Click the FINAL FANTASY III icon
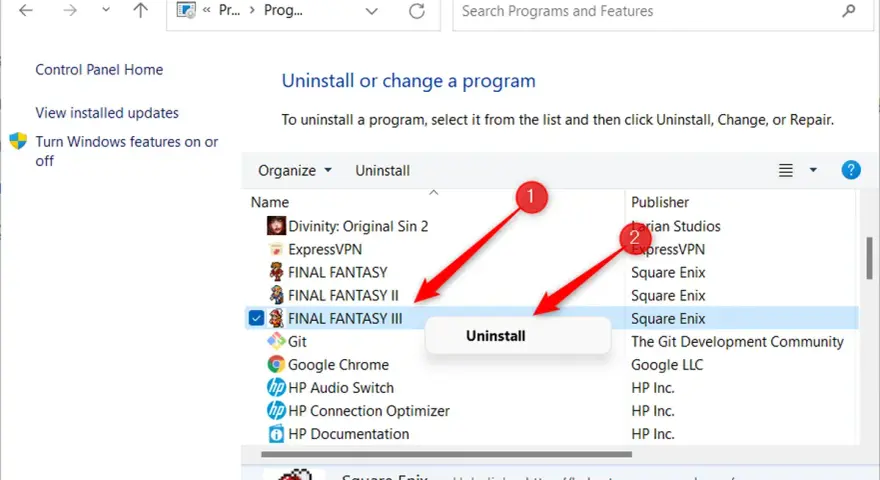 [276, 318]
